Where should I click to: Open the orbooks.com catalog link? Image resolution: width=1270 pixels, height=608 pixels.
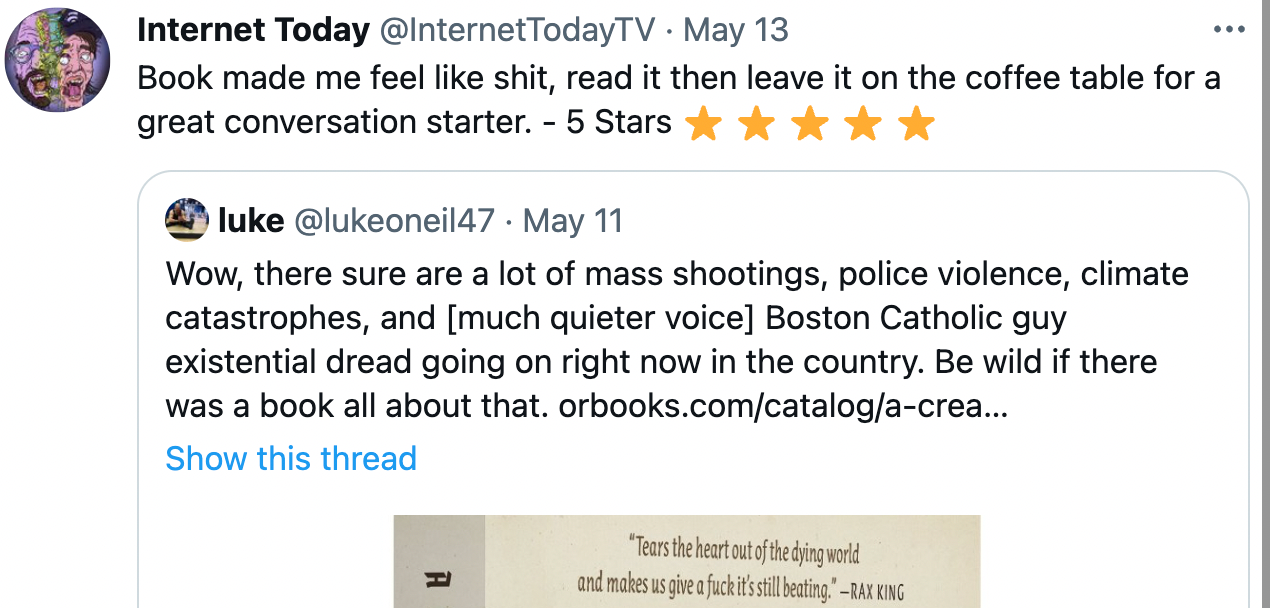783,407
